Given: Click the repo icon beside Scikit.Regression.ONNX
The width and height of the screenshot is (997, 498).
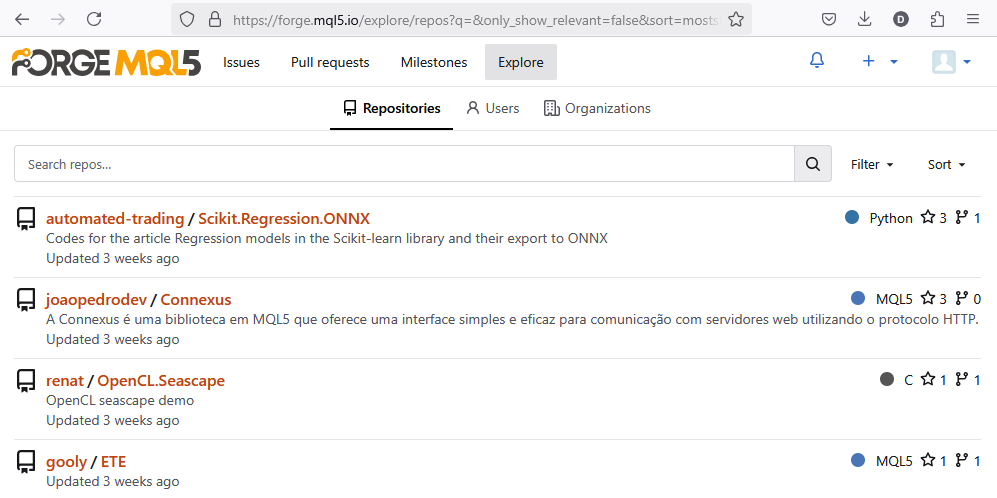Looking at the screenshot, I should (x=25, y=219).
